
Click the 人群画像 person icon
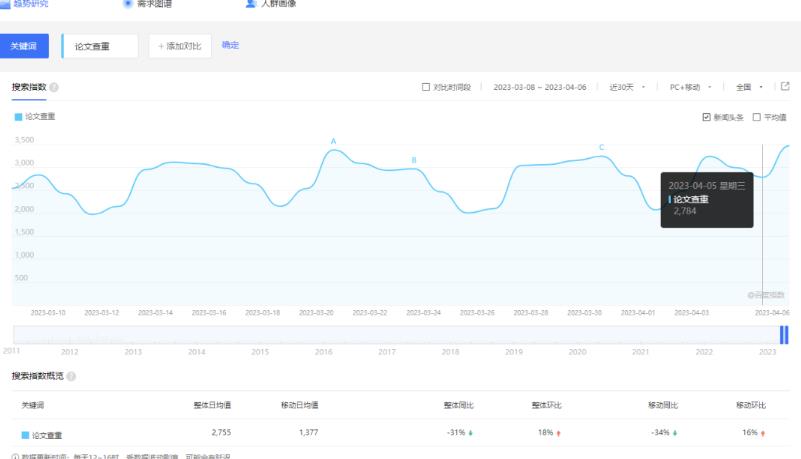tap(251, 4)
